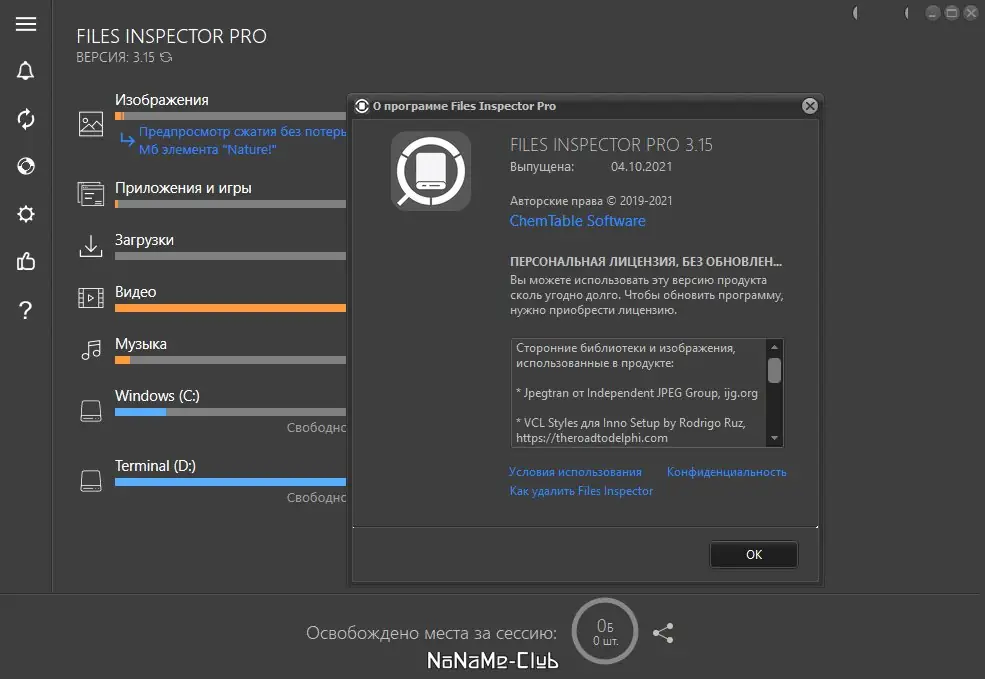Click the thumbs-up feedback icon
Image resolution: width=985 pixels, height=679 pixels.
coord(26,262)
